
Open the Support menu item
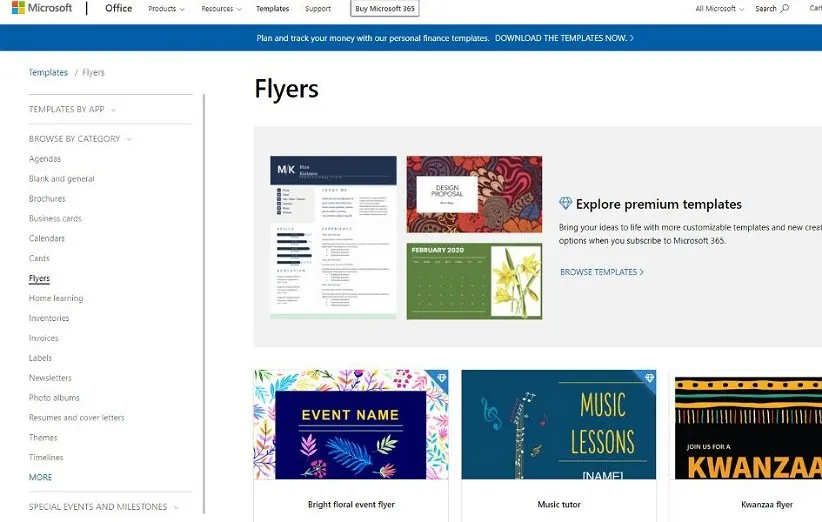pyautogui.click(x=318, y=9)
